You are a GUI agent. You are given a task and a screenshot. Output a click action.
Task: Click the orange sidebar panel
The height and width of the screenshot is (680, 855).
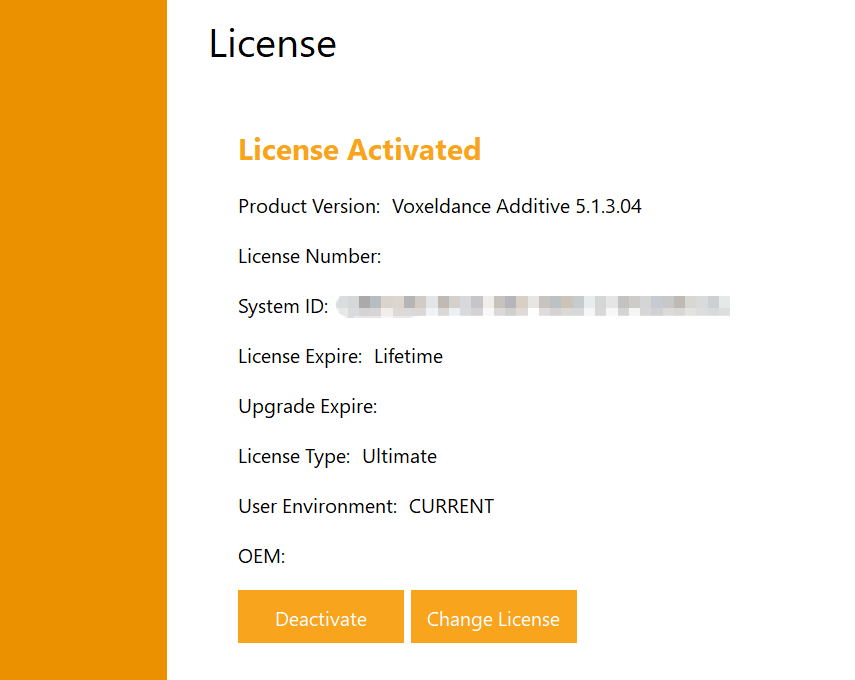tap(83, 340)
